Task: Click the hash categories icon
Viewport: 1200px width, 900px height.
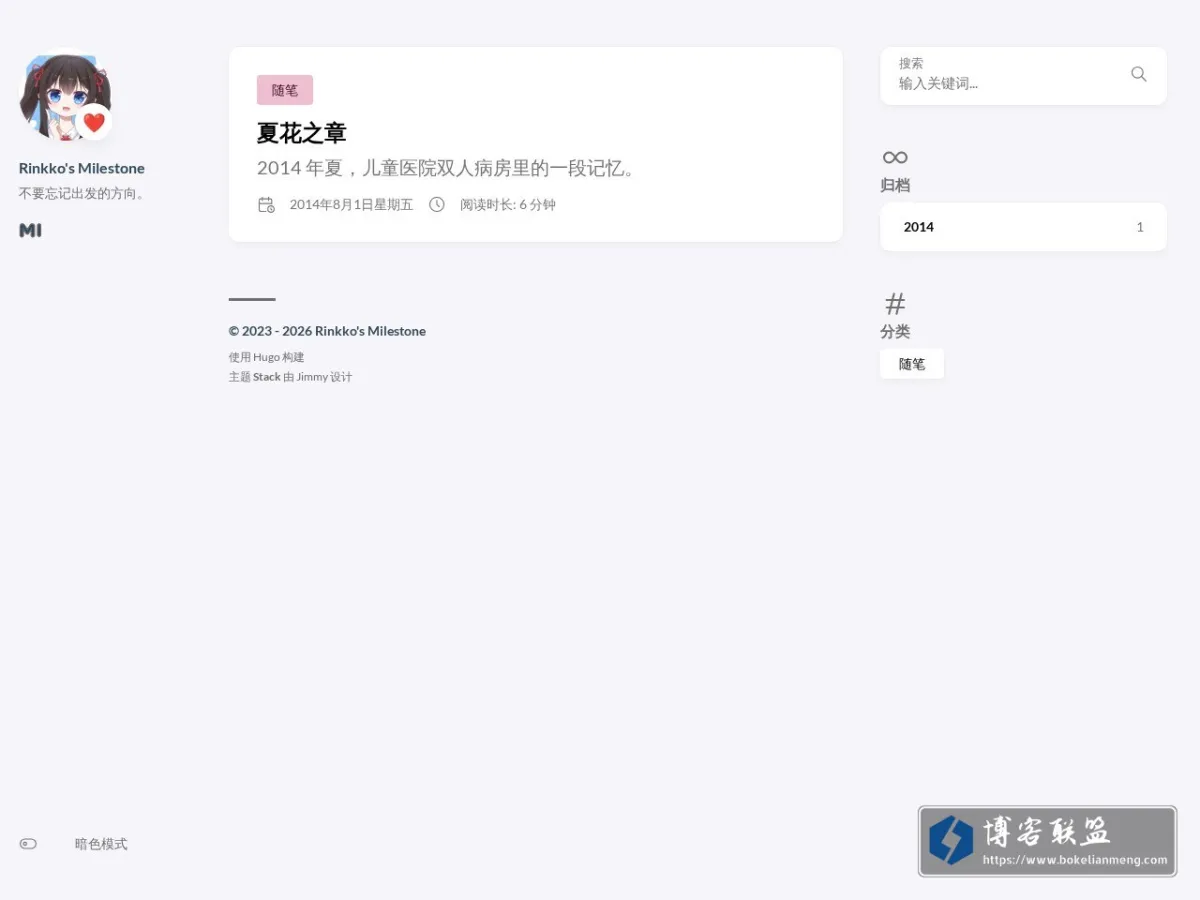Action: tap(895, 303)
